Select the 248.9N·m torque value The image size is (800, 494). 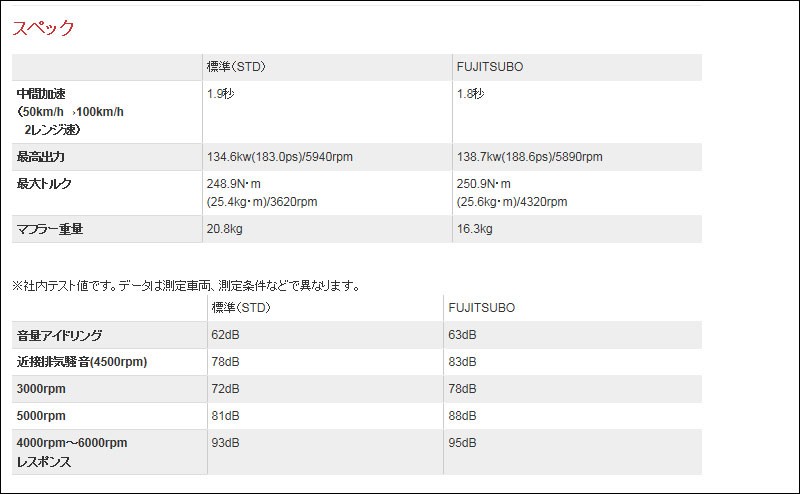click(x=234, y=184)
